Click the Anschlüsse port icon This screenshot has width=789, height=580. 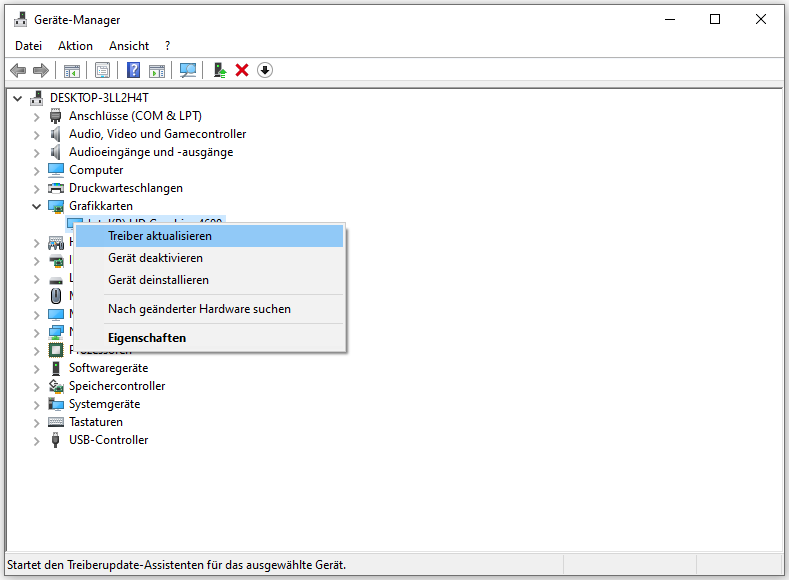tap(55, 116)
